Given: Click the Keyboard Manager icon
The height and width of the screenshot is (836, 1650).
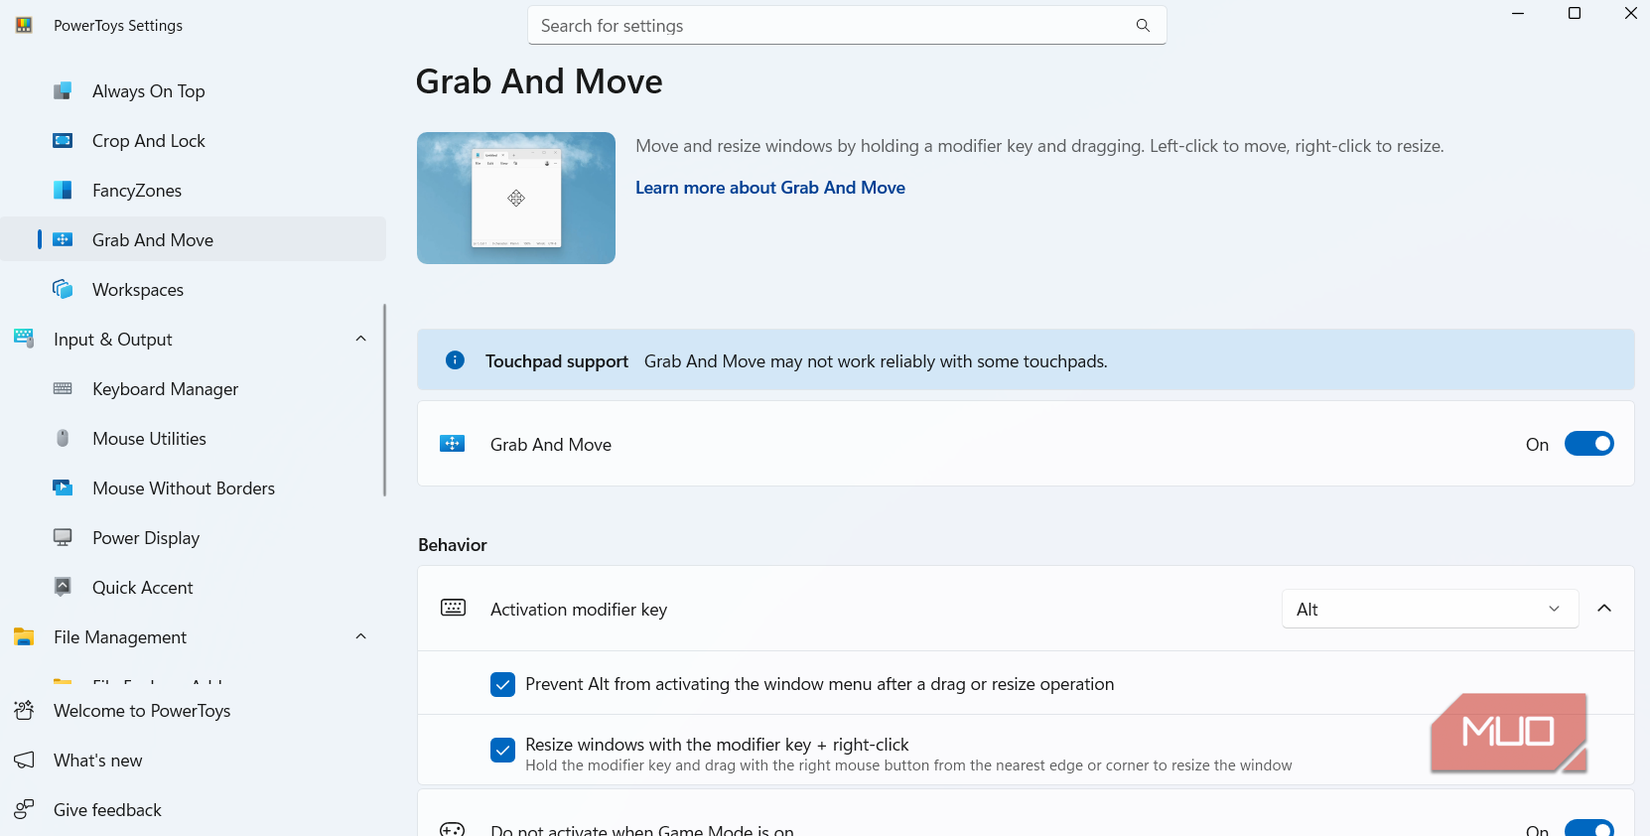Looking at the screenshot, I should click(62, 389).
